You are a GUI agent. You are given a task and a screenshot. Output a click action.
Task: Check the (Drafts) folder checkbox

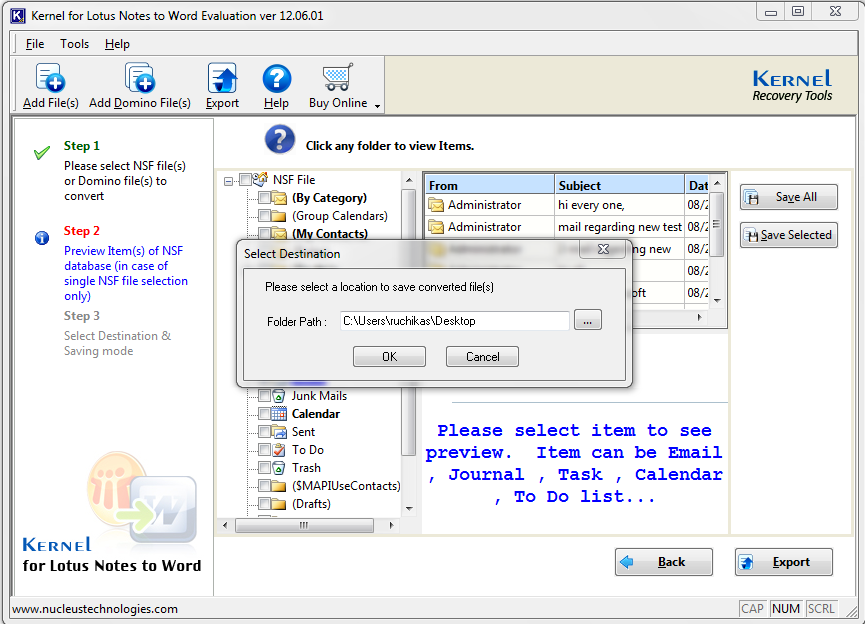click(x=264, y=504)
